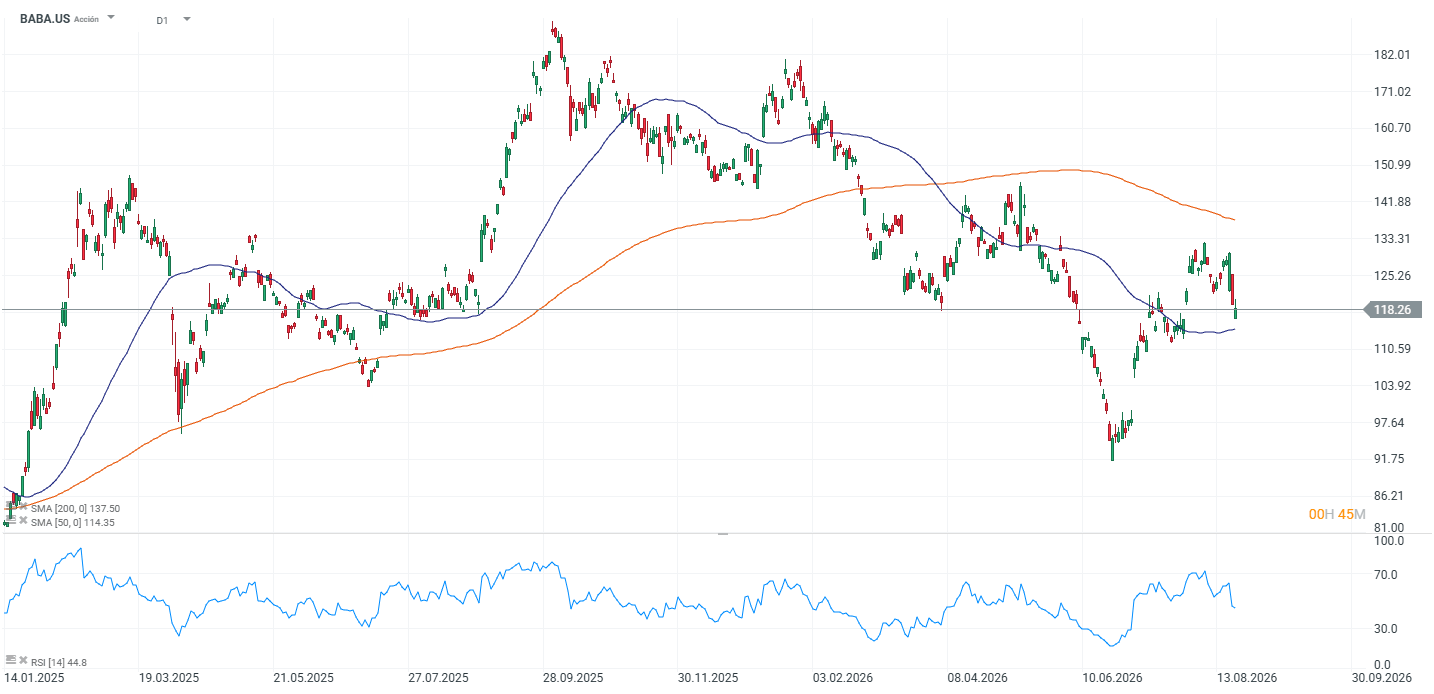The image size is (1434, 694).
Task: Click the 133.31 price axis label
Action: pos(1391,239)
